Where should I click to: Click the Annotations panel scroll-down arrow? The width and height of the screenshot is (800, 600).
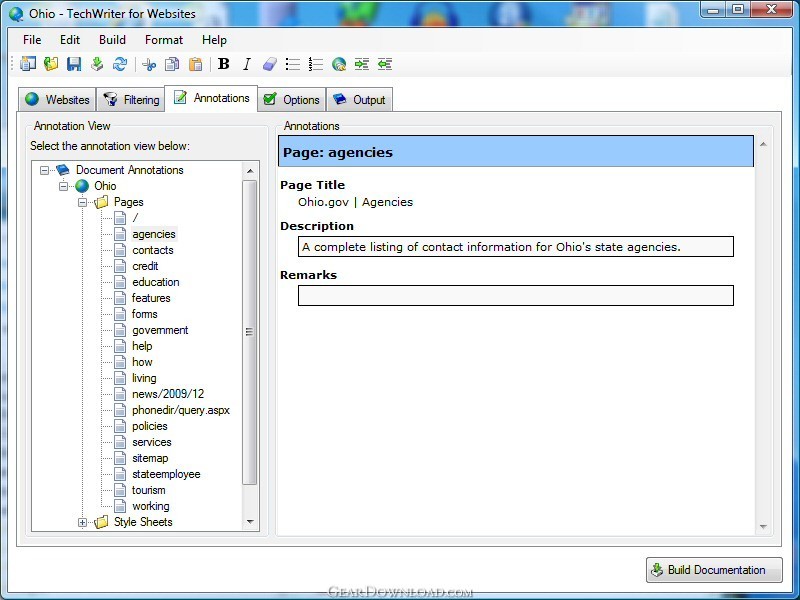tap(763, 527)
